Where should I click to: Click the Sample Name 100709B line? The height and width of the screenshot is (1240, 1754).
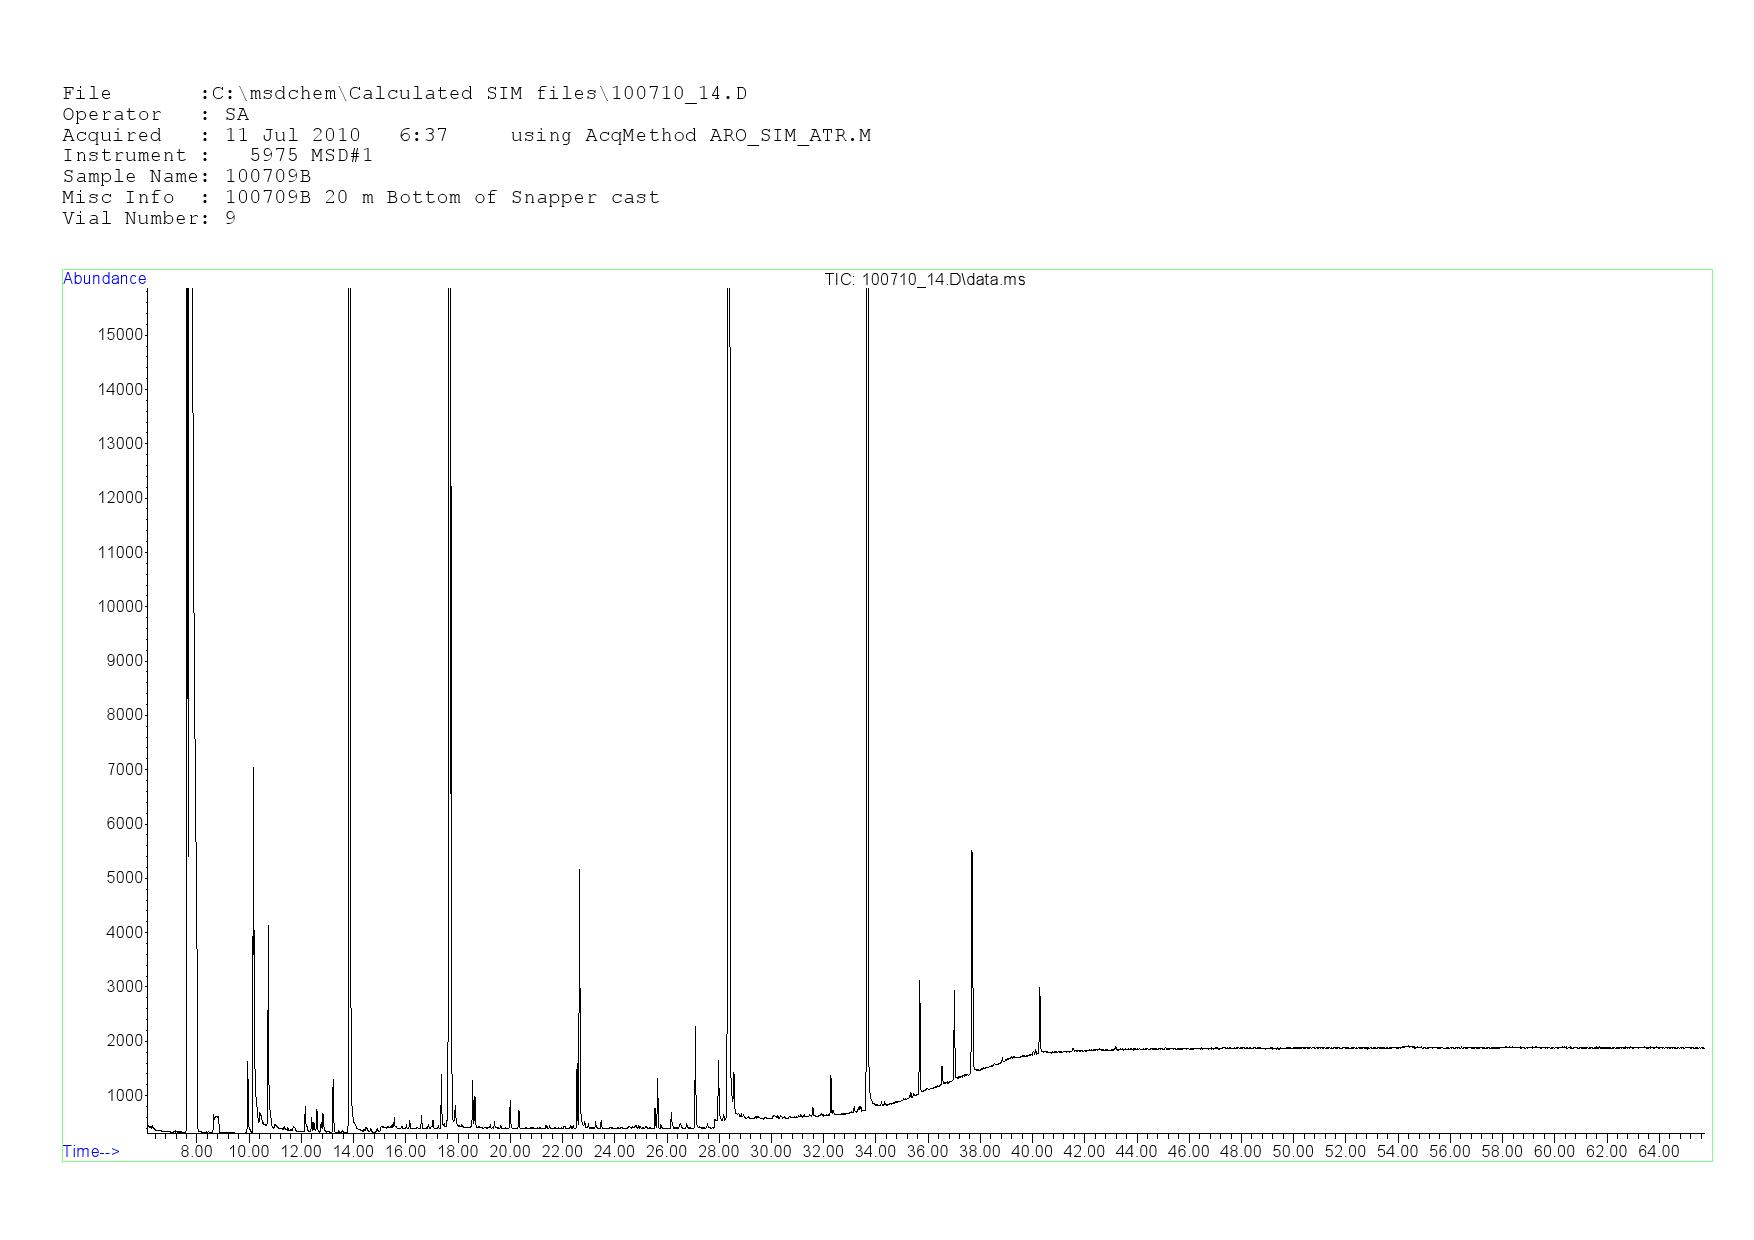(x=186, y=177)
